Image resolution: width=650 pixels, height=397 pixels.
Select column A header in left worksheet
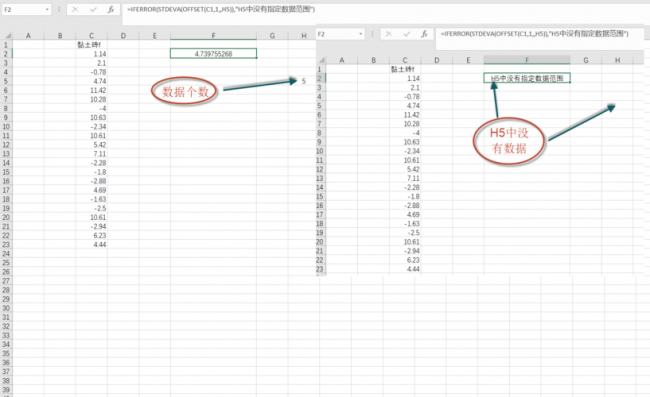point(28,36)
